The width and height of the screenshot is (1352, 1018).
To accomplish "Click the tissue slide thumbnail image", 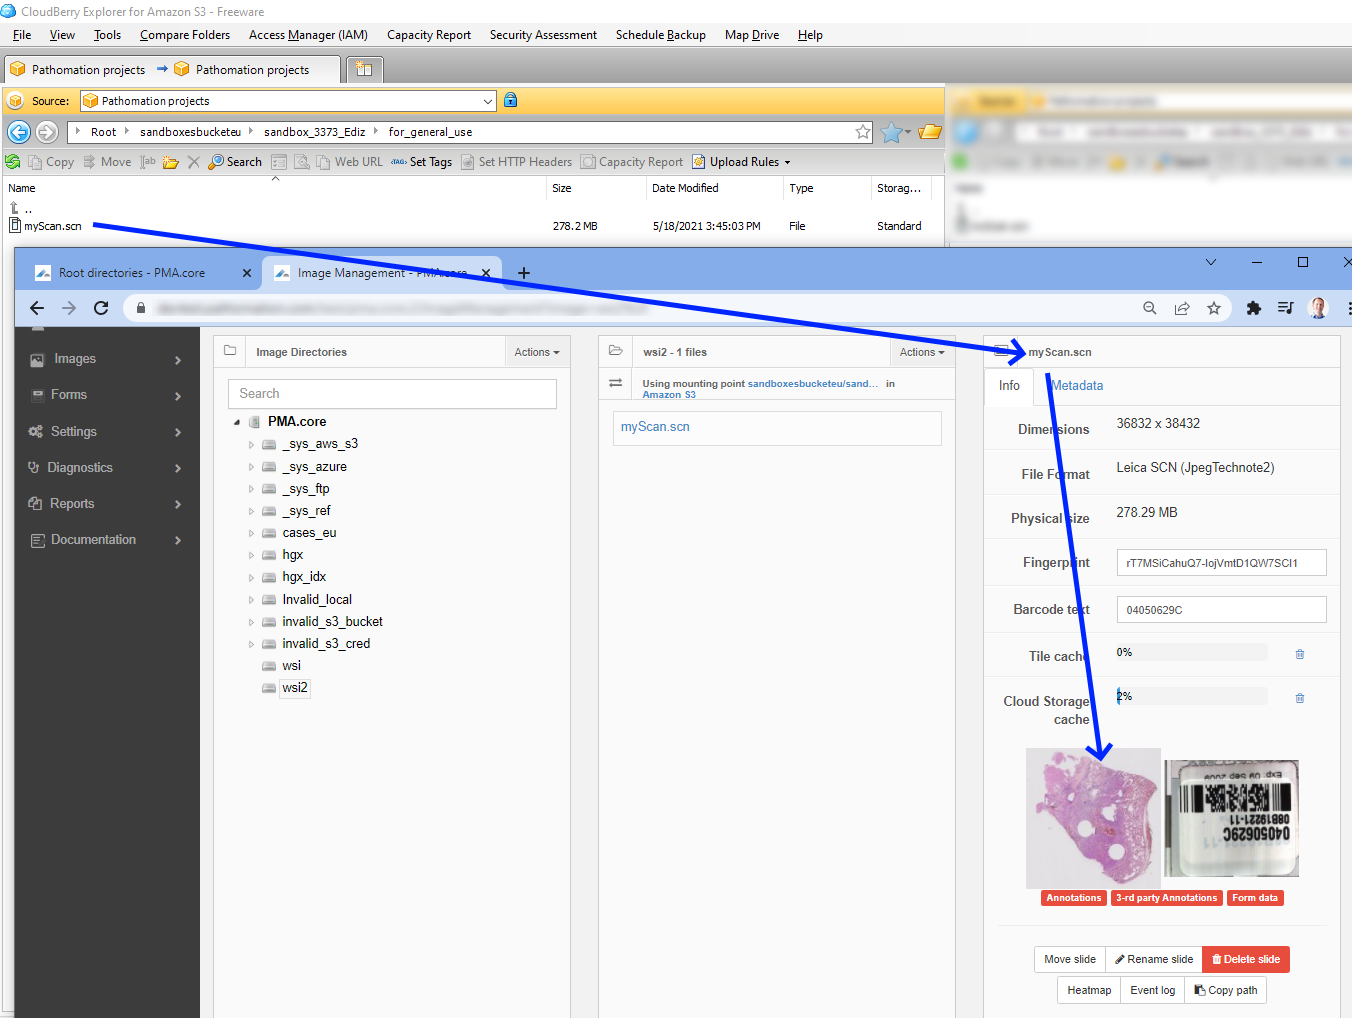I will [1093, 818].
